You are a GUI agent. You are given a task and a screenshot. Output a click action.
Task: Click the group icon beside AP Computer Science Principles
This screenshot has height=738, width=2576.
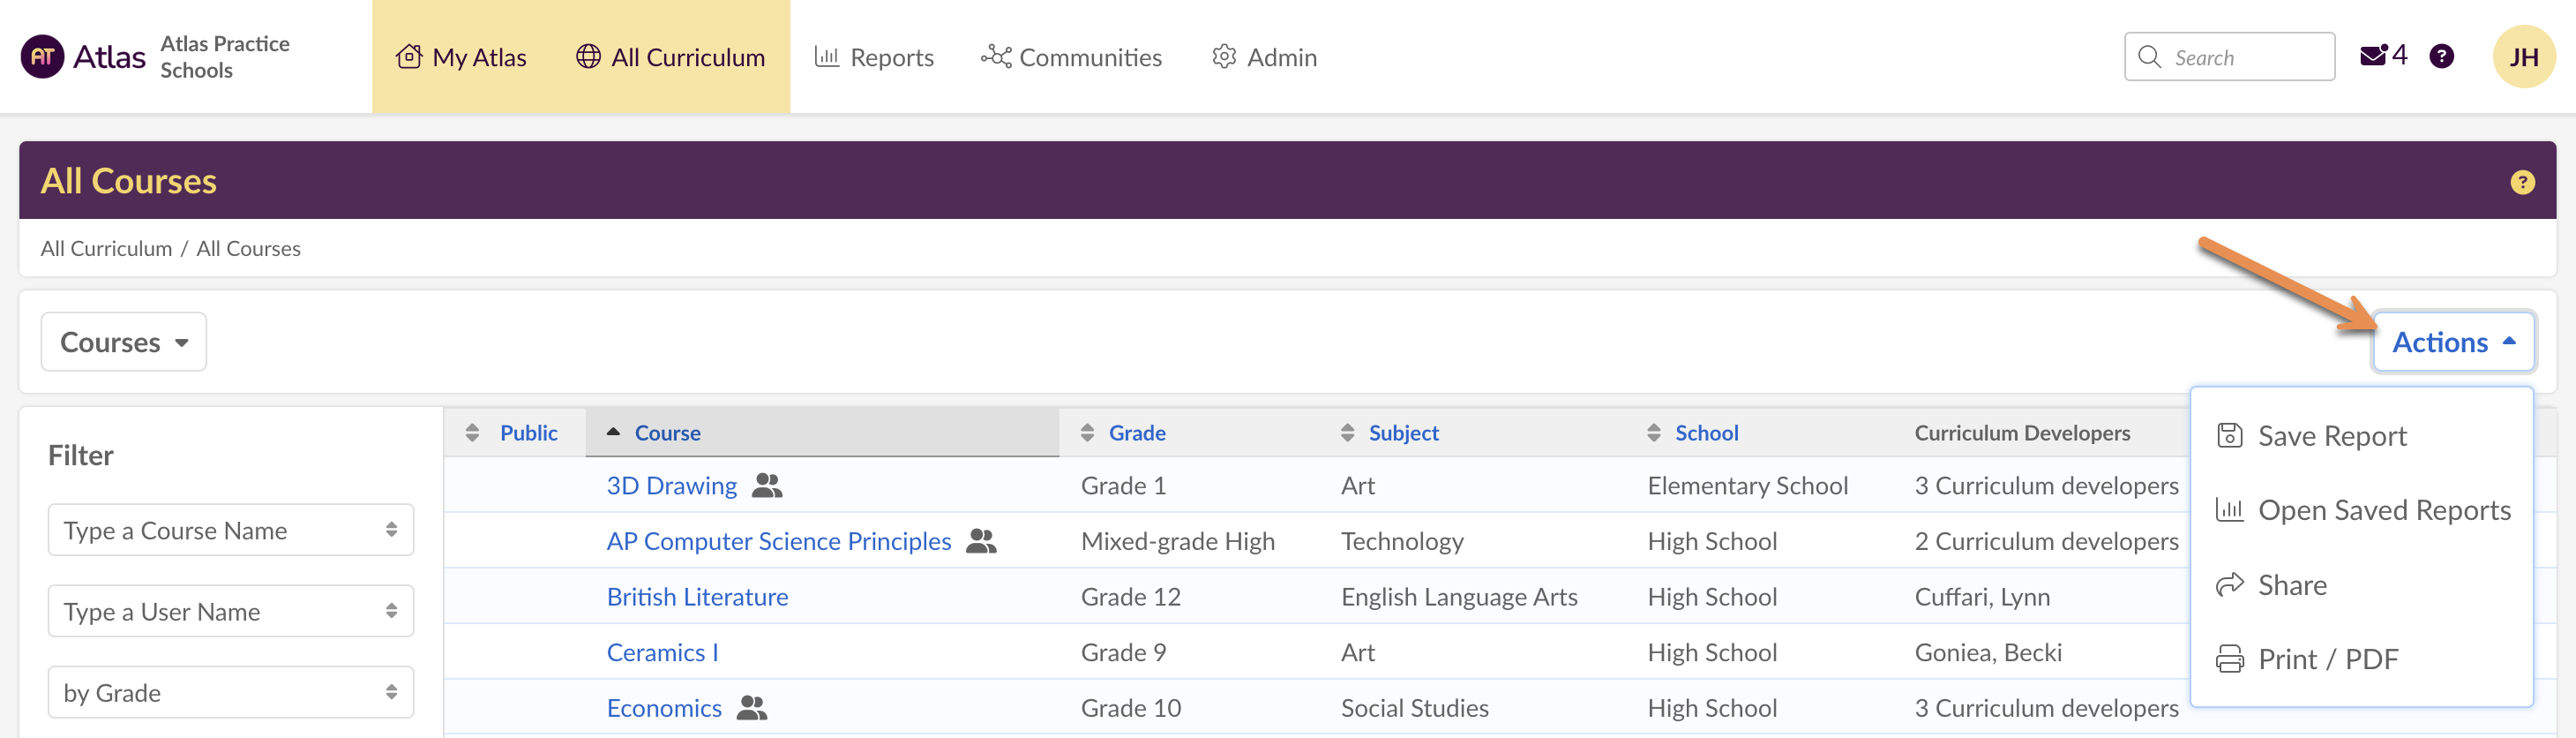coord(981,542)
